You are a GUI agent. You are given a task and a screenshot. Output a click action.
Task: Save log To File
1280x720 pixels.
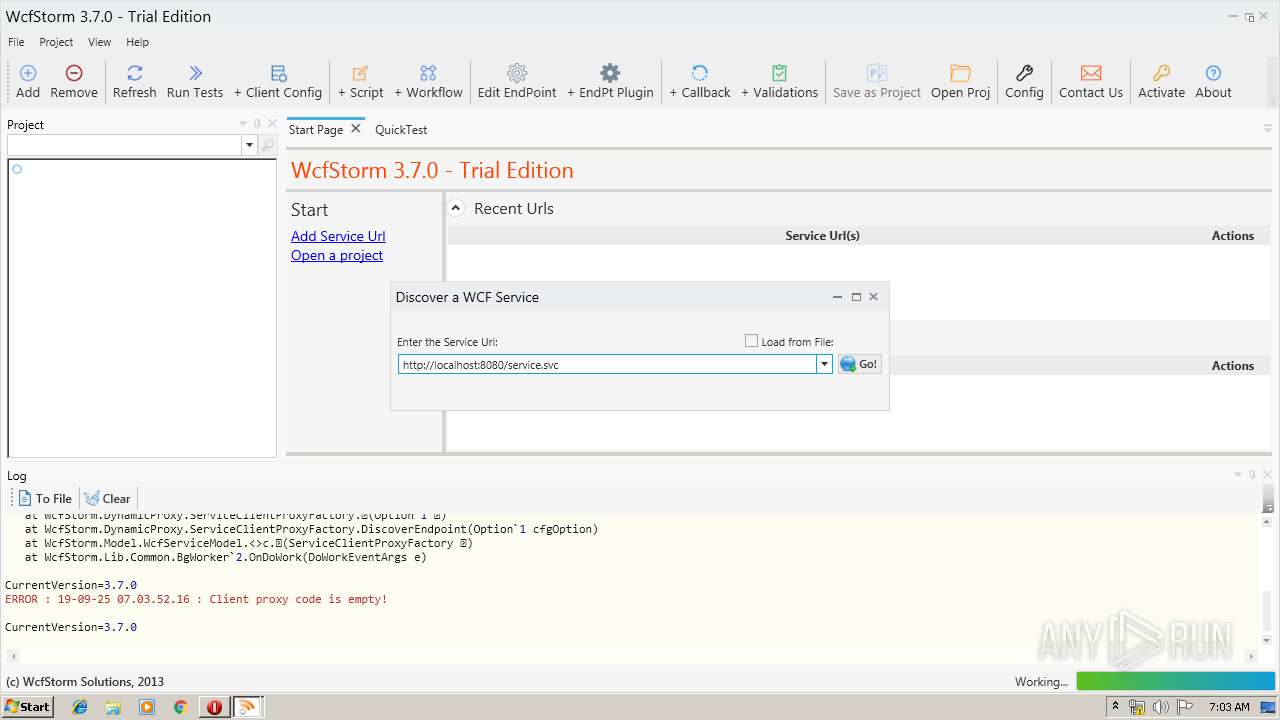(45, 498)
